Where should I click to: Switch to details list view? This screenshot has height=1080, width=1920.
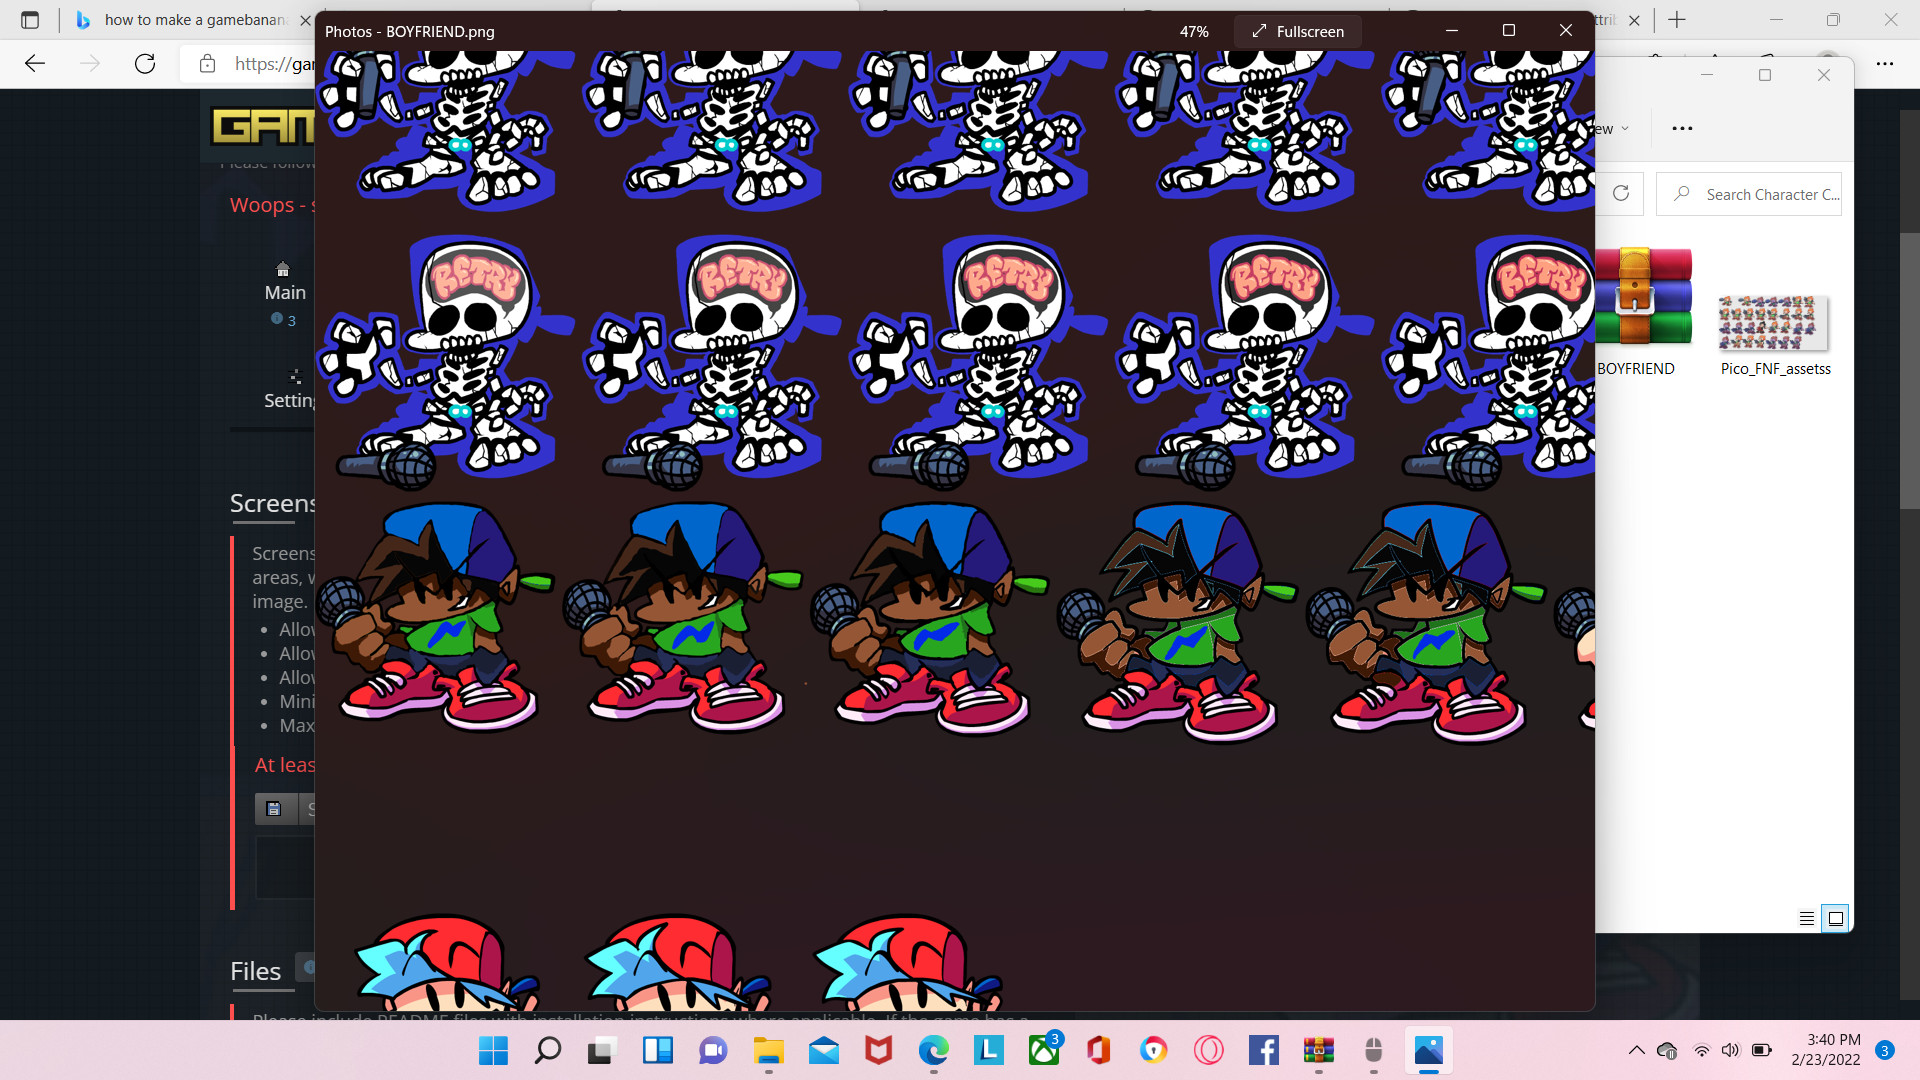point(1806,918)
